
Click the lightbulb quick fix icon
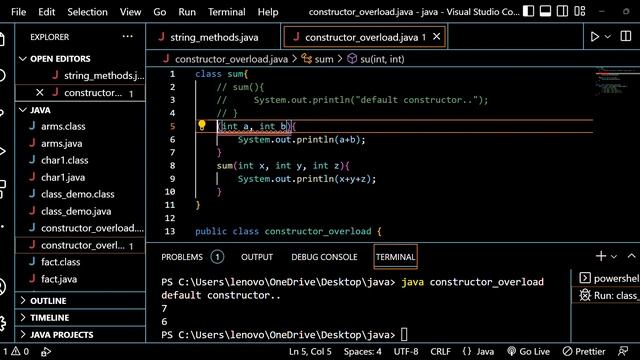202,125
